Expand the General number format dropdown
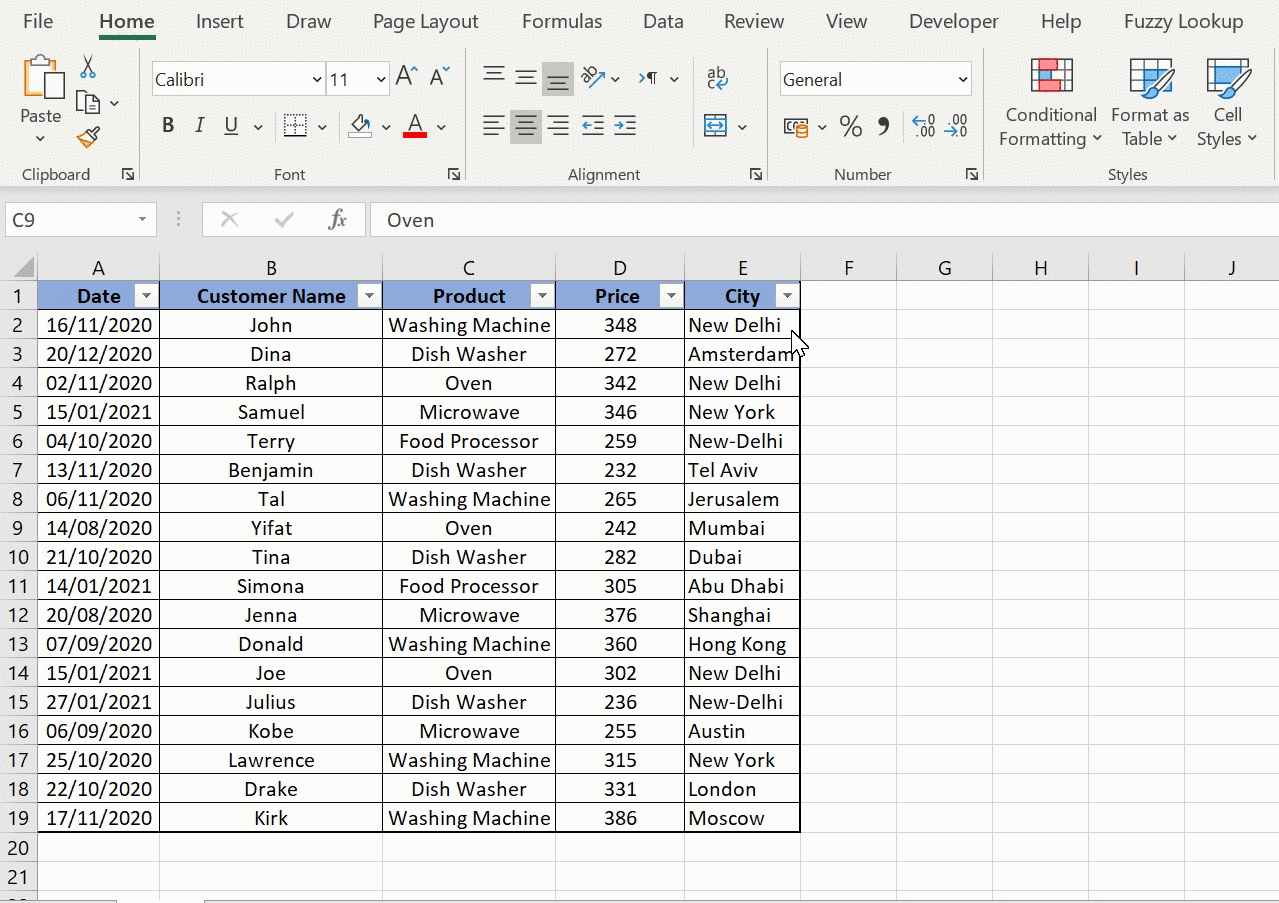The width and height of the screenshot is (1279, 903). [x=963, y=80]
